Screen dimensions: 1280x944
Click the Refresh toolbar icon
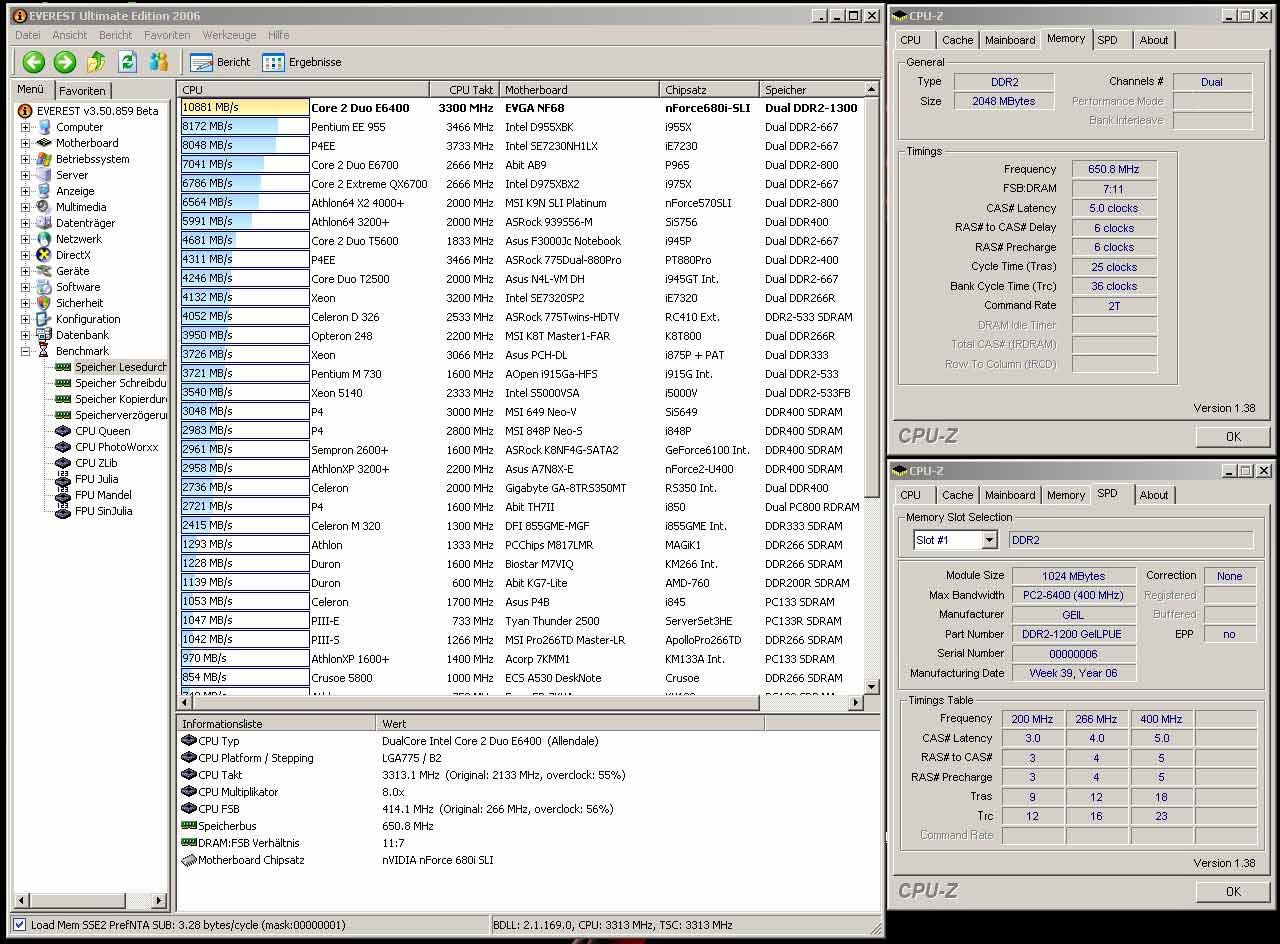pos(127,62)
